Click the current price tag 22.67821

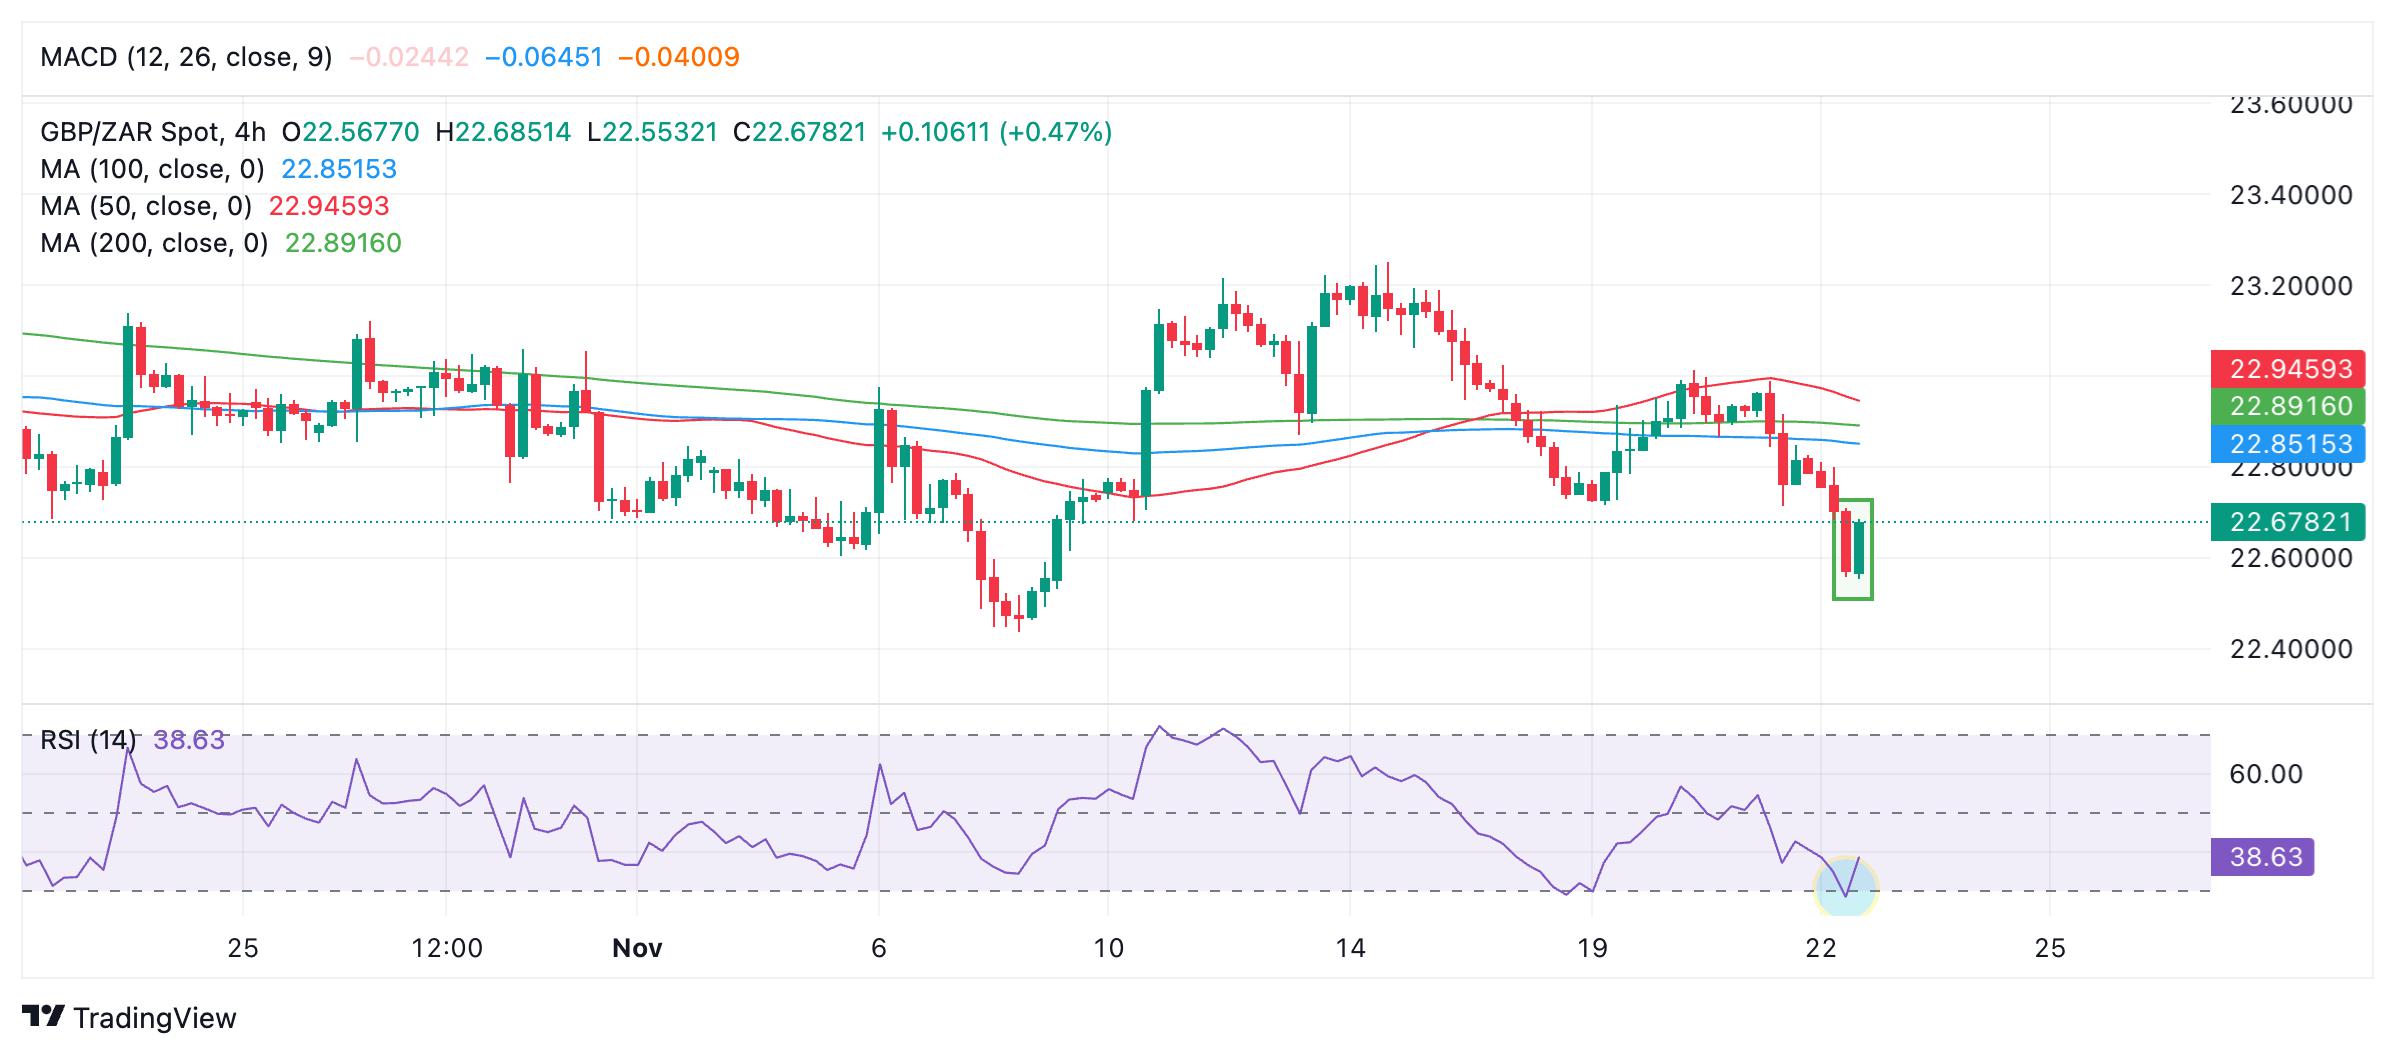2288,522
